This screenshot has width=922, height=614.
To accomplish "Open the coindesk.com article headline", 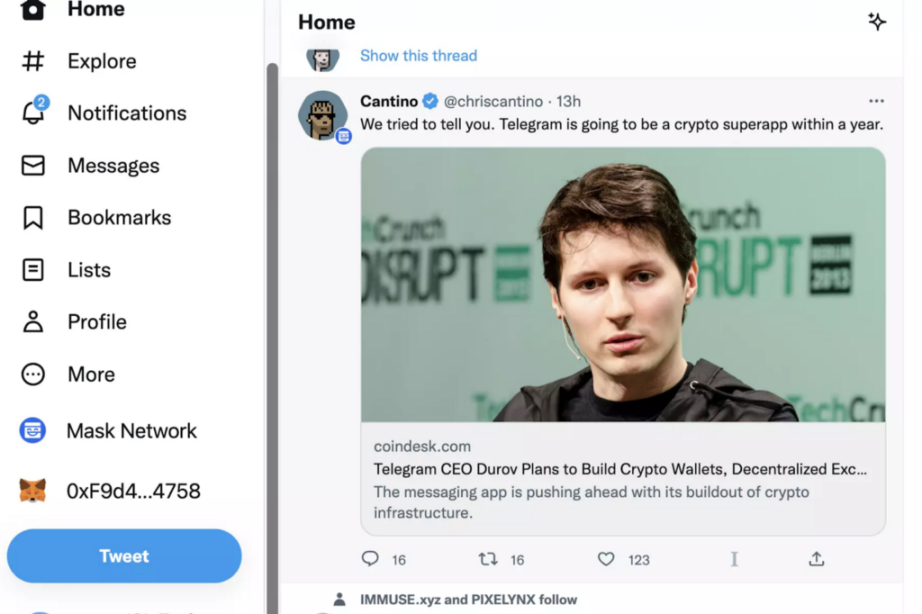I will coord(620,469).
